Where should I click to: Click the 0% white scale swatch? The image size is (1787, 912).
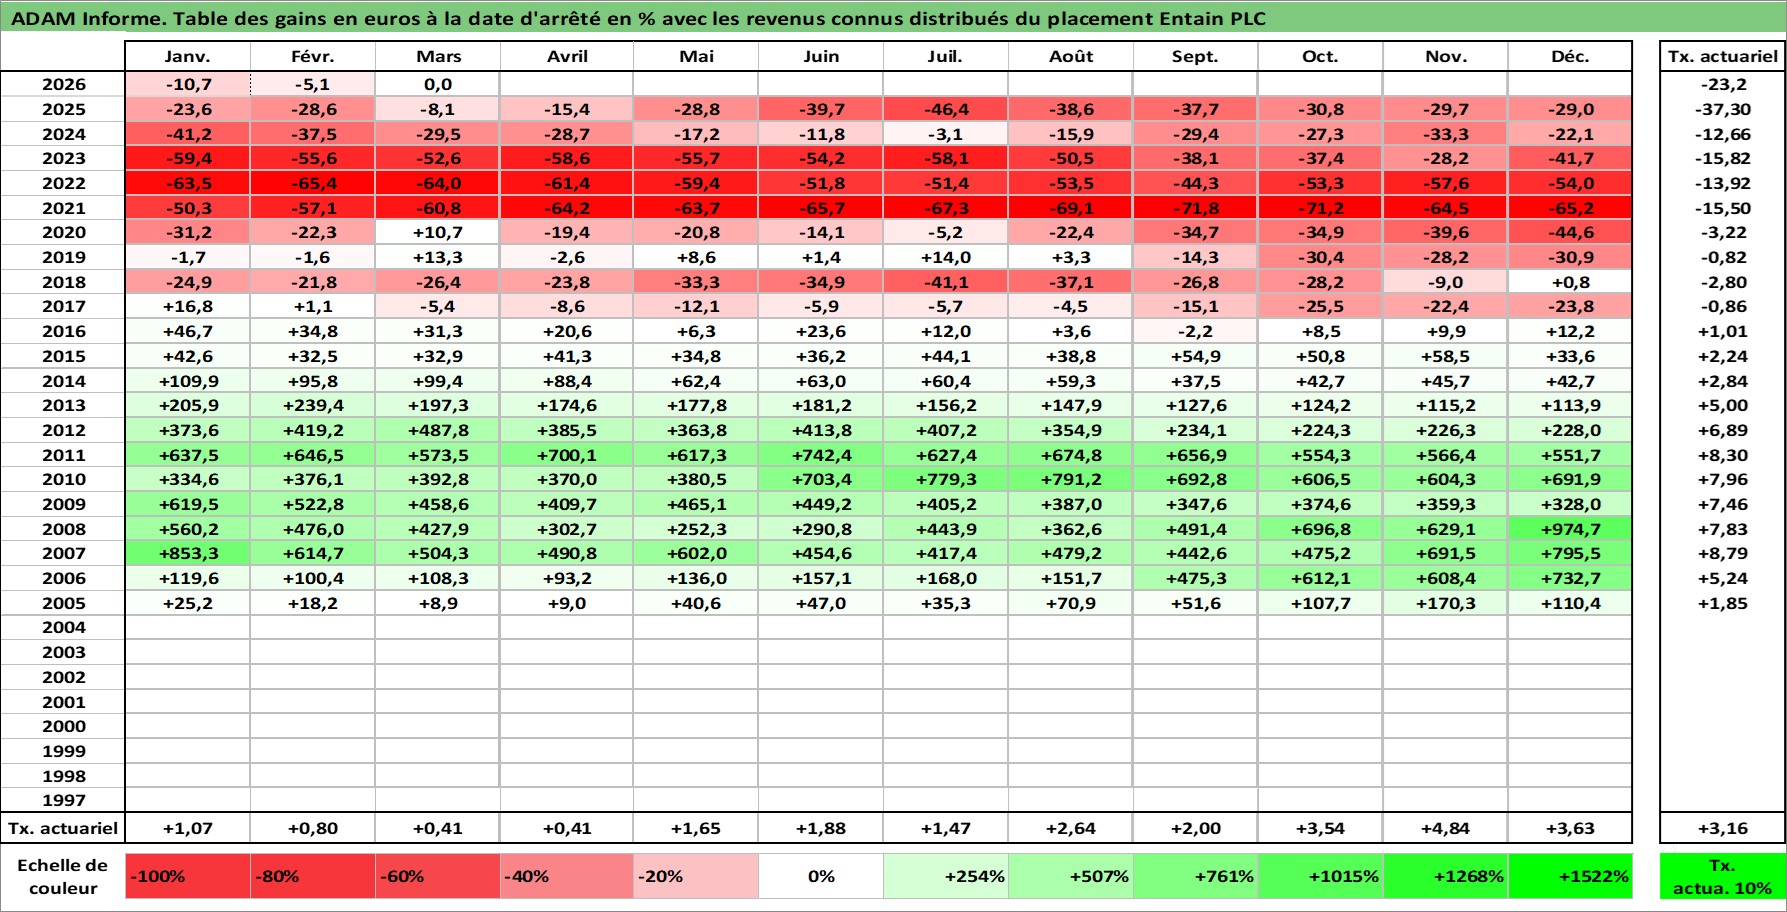click(x=821, y=876)
